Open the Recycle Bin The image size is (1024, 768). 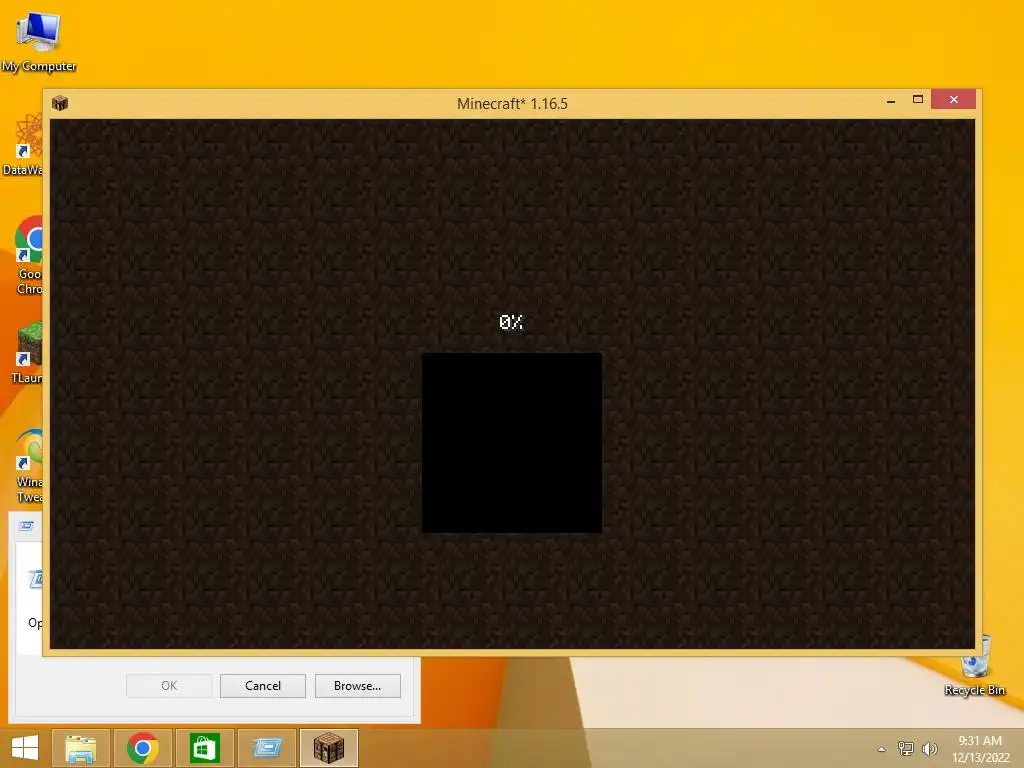pos(974,666)
